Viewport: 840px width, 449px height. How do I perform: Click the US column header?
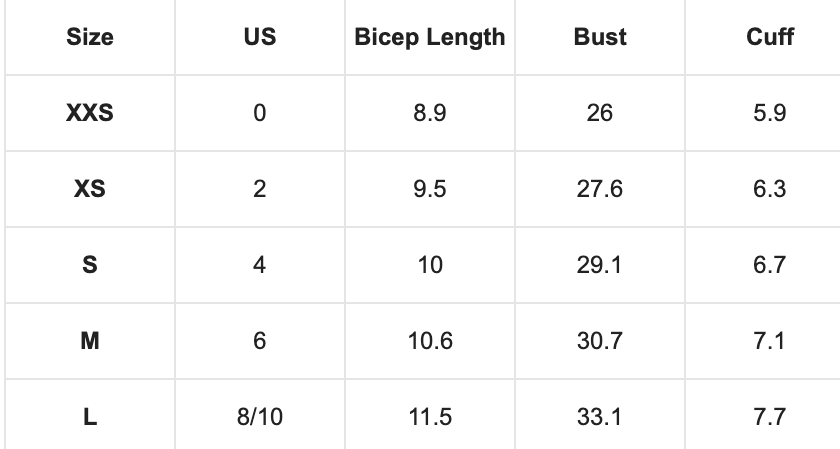pyautogui.click(x=260, y=38)
